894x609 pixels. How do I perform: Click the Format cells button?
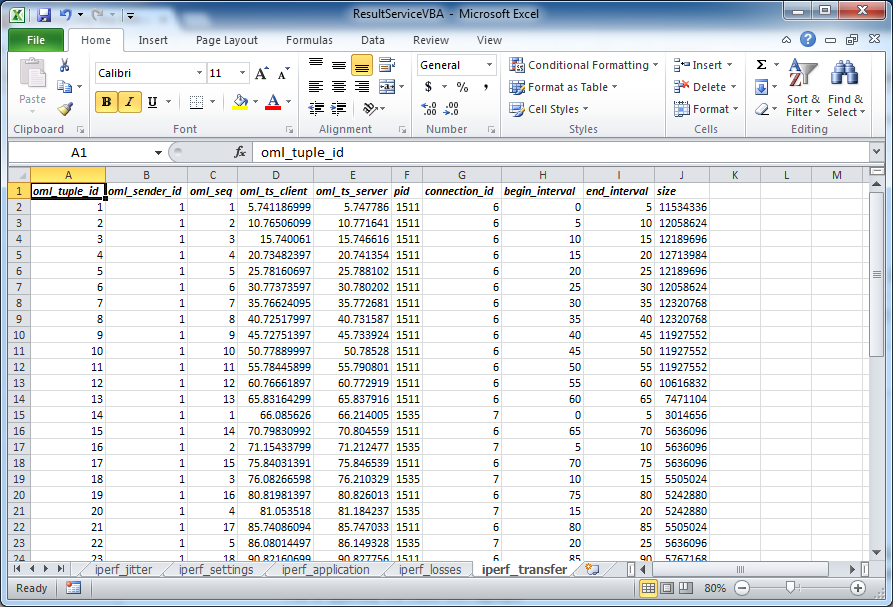click(706, 109)
